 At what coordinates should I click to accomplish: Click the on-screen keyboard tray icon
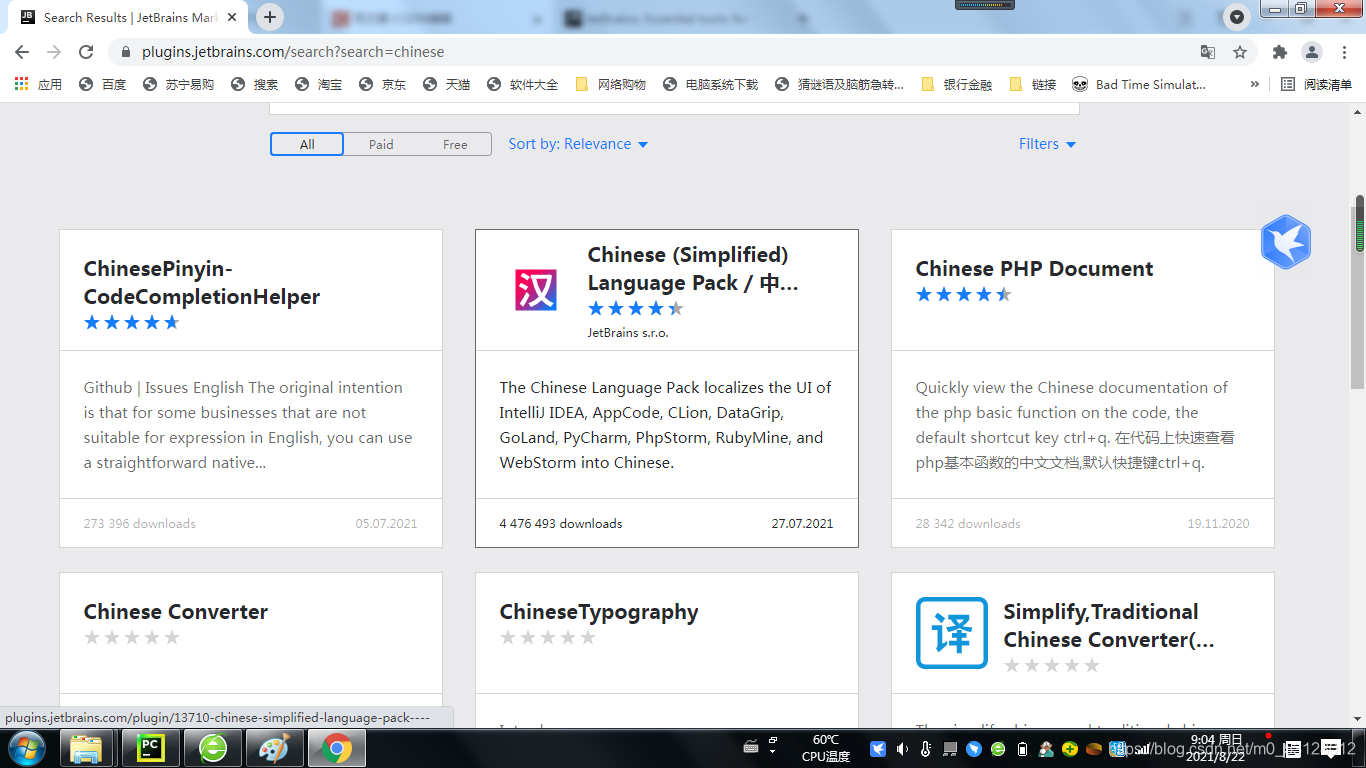(x=752, y=747)
